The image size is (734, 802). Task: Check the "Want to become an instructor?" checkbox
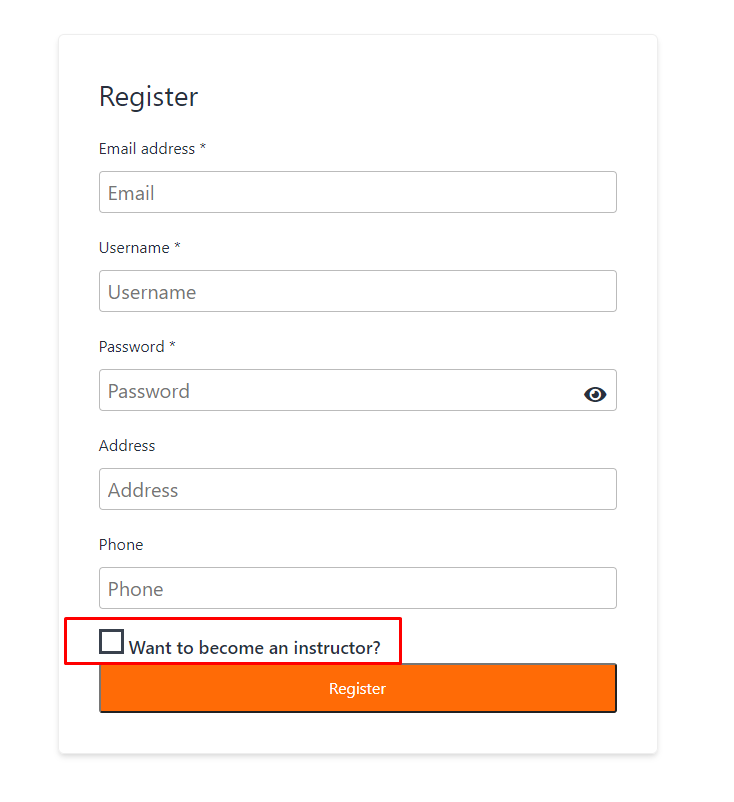click(112, 642)
